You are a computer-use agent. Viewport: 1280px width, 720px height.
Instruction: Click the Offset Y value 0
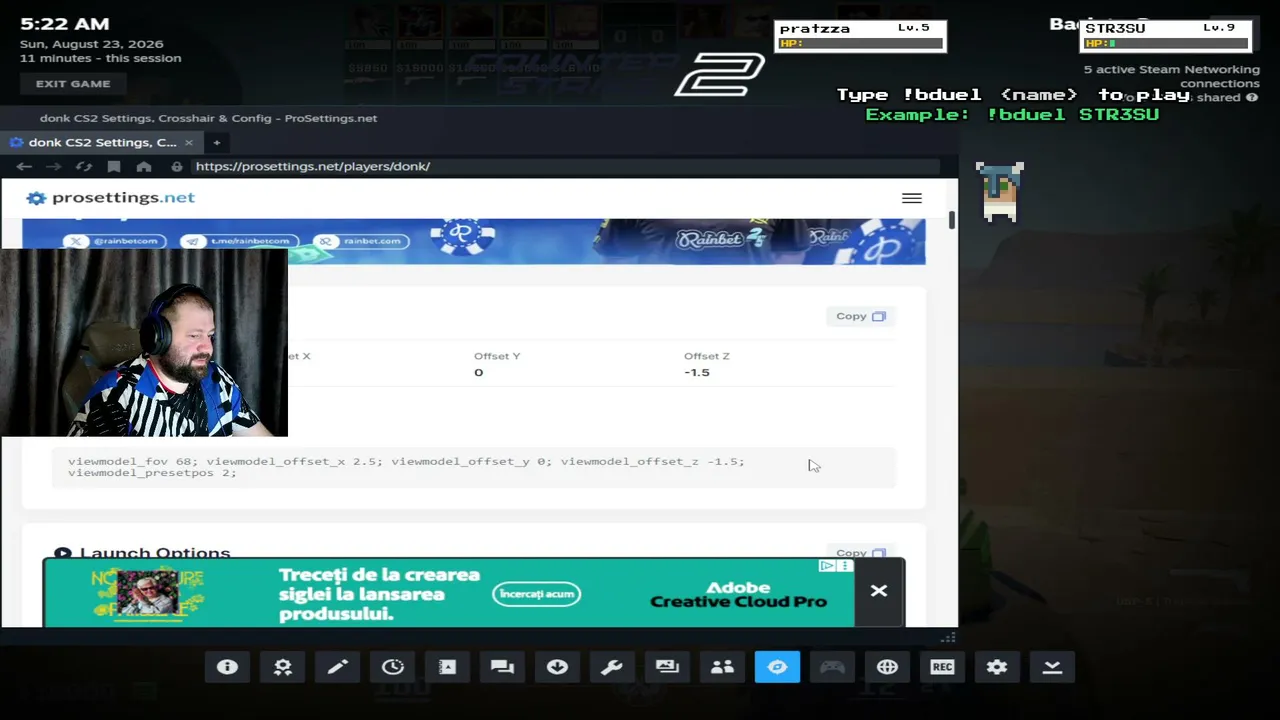pos(478,372)
